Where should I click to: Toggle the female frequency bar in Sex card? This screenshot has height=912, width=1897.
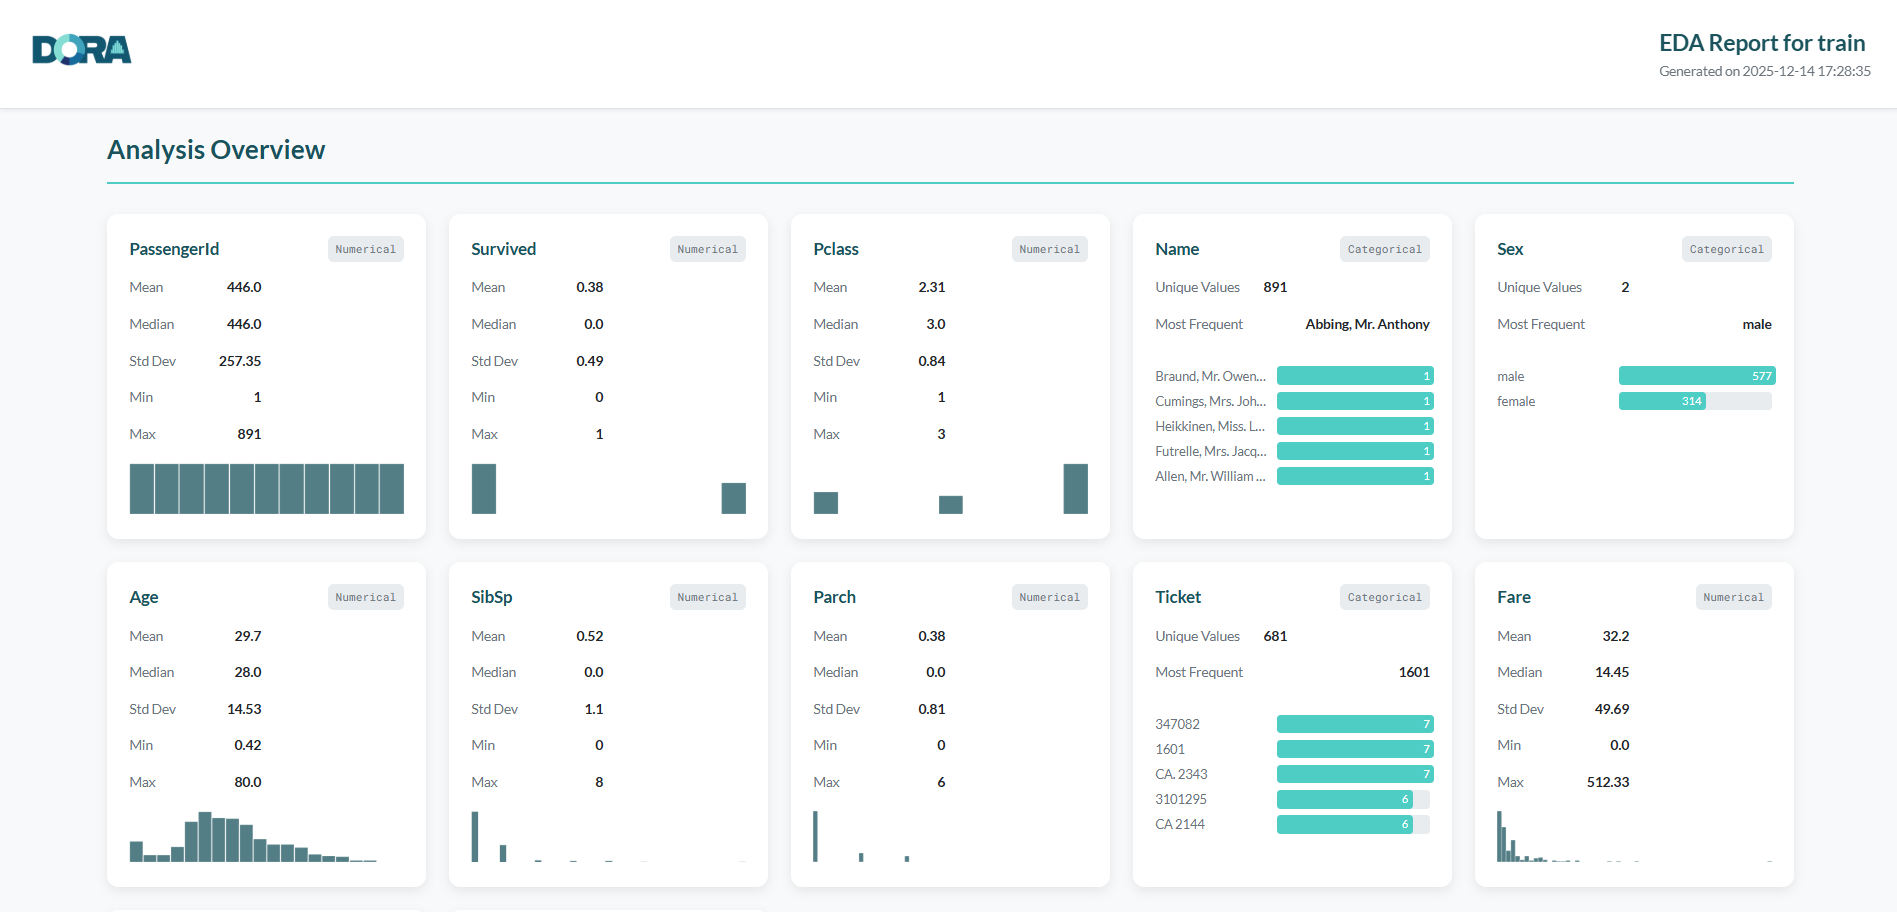pyautogui.click(x=1694, y=401)
